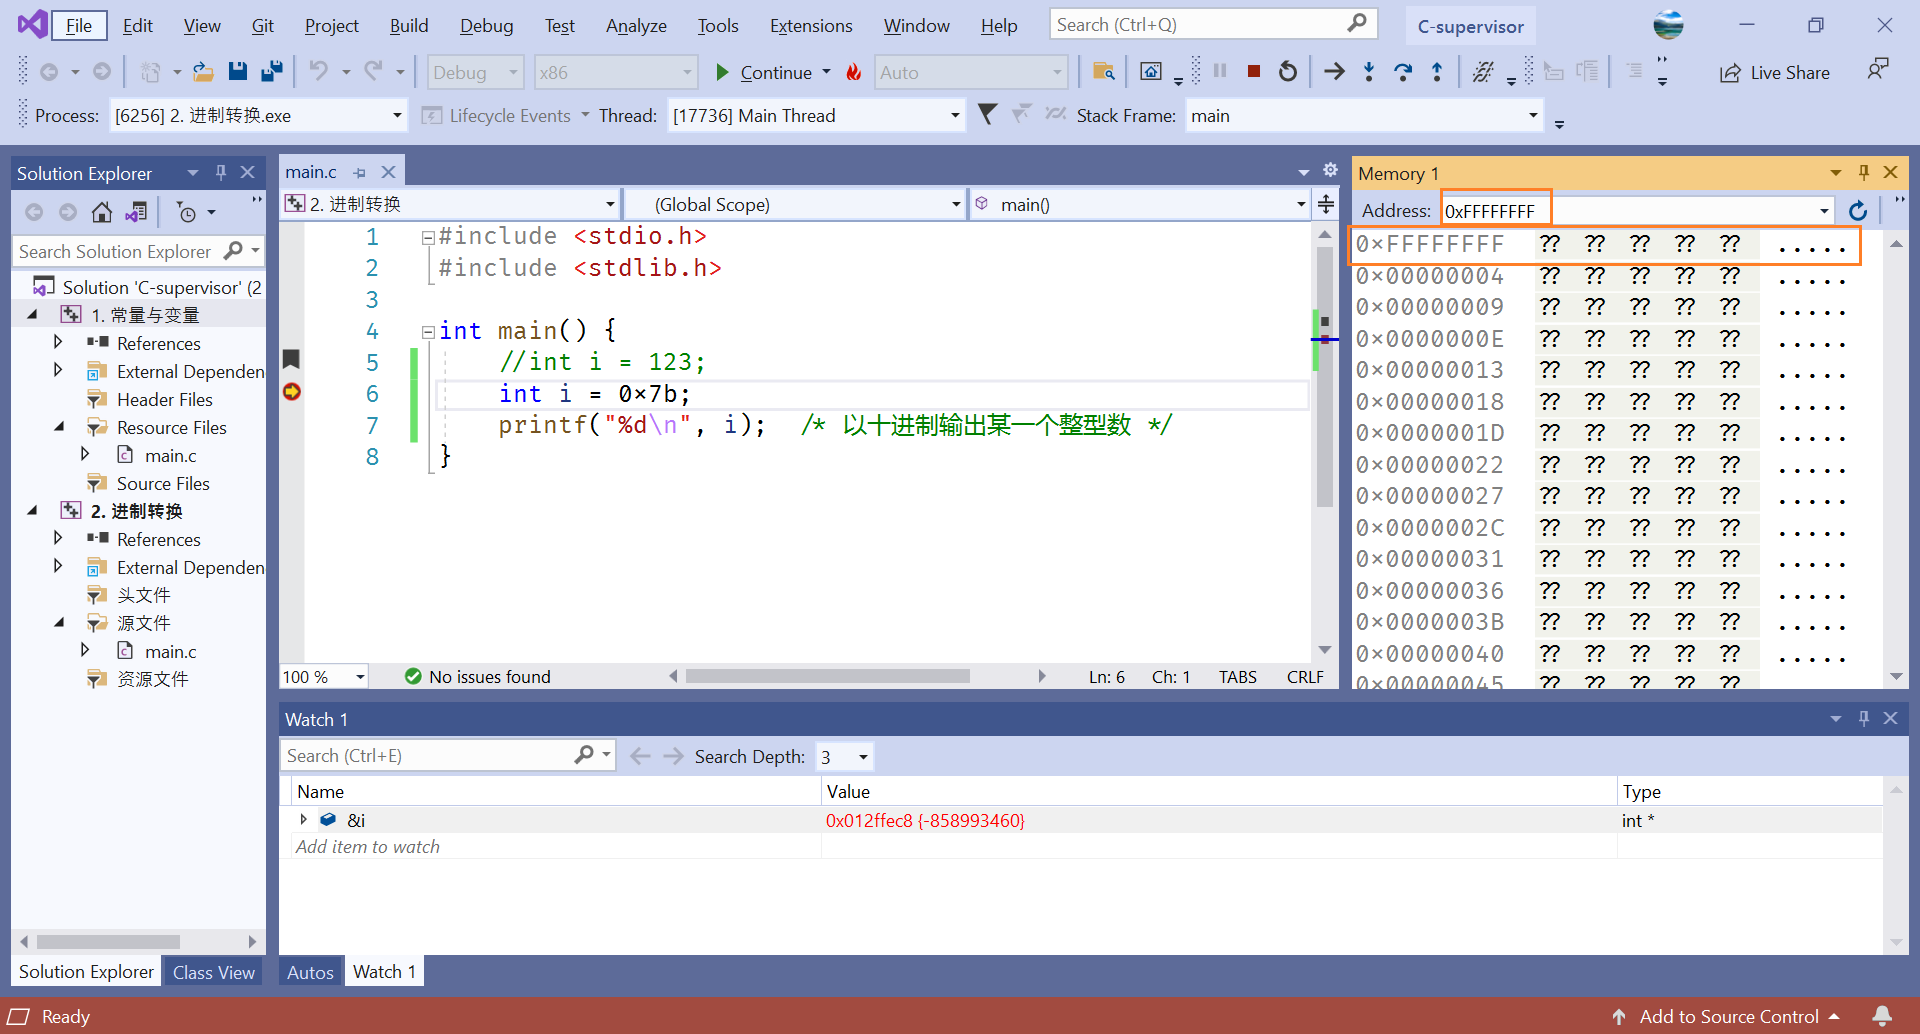Click the Hot Reload flame icon

(x=854, y=72)
